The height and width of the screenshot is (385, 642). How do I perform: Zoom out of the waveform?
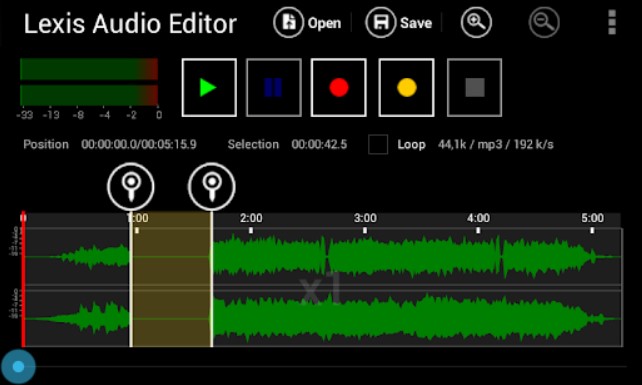click(544, 23)
